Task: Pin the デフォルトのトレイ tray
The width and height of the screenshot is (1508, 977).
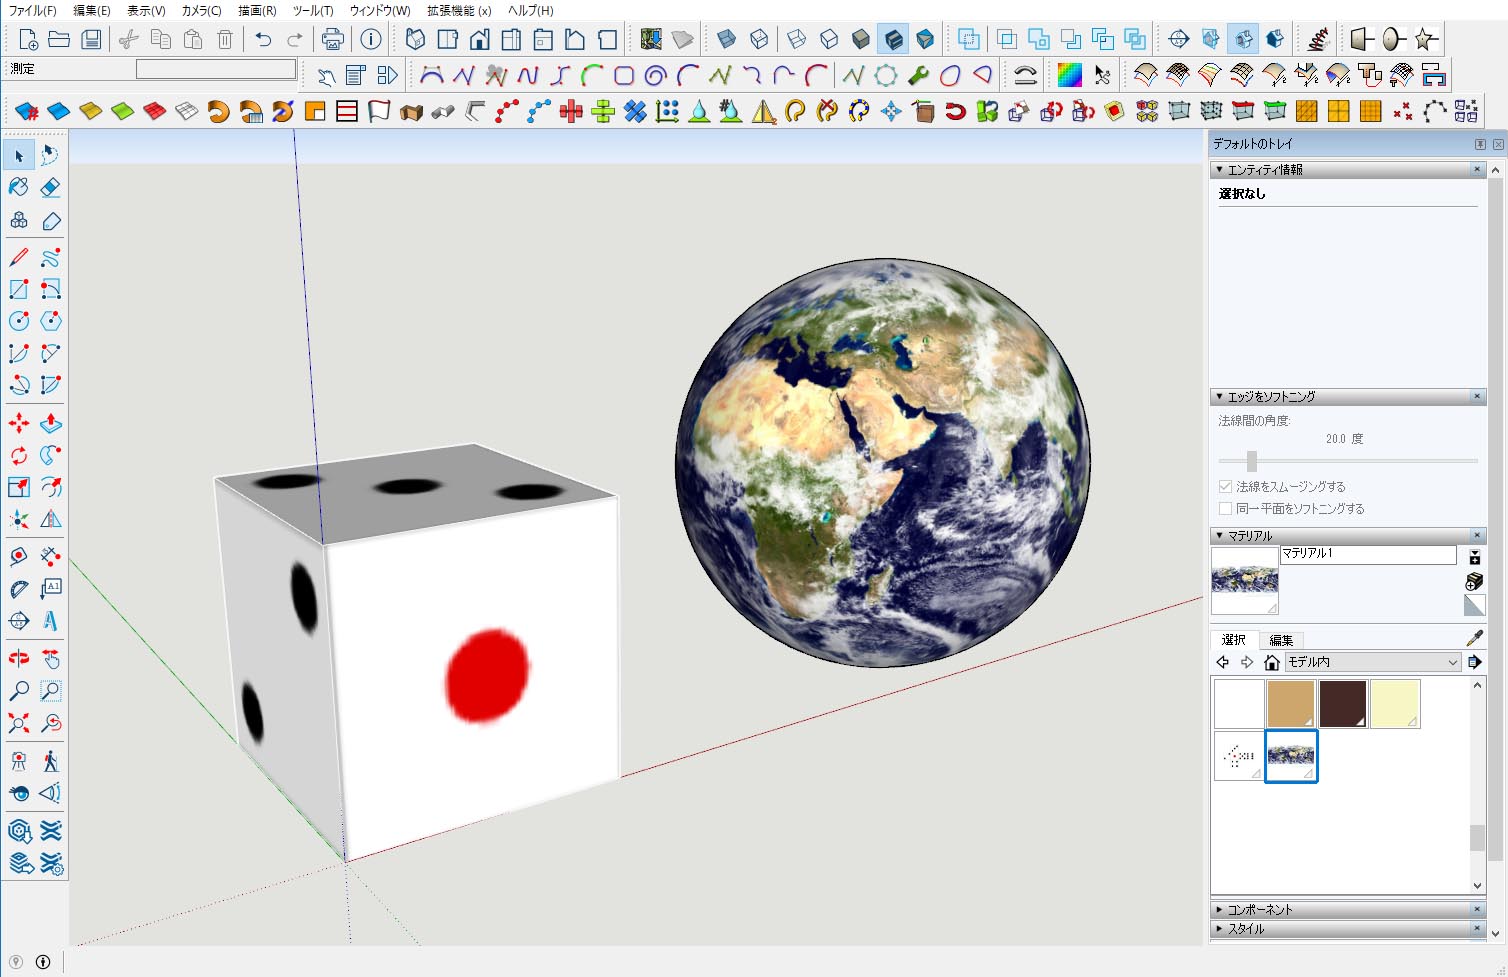Action: tap(1480, 144)
